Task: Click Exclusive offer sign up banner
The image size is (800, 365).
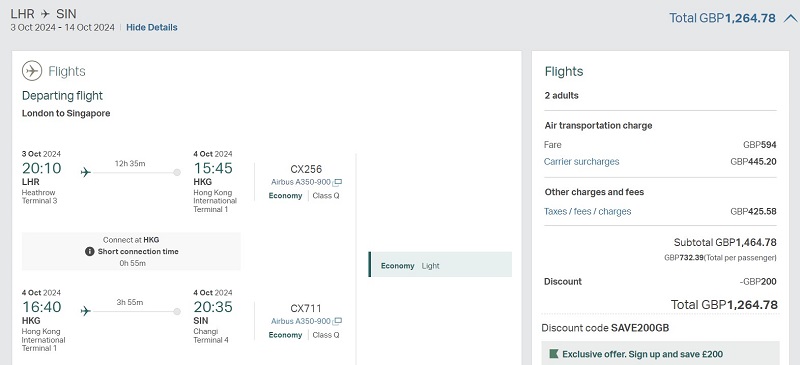Action: click(660, 353)
